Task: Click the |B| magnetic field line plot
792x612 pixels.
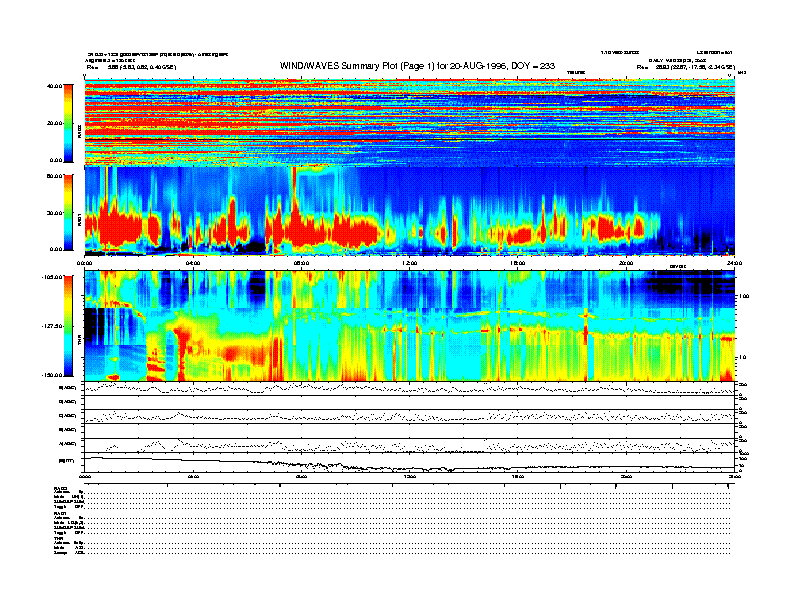Action: 410,462
